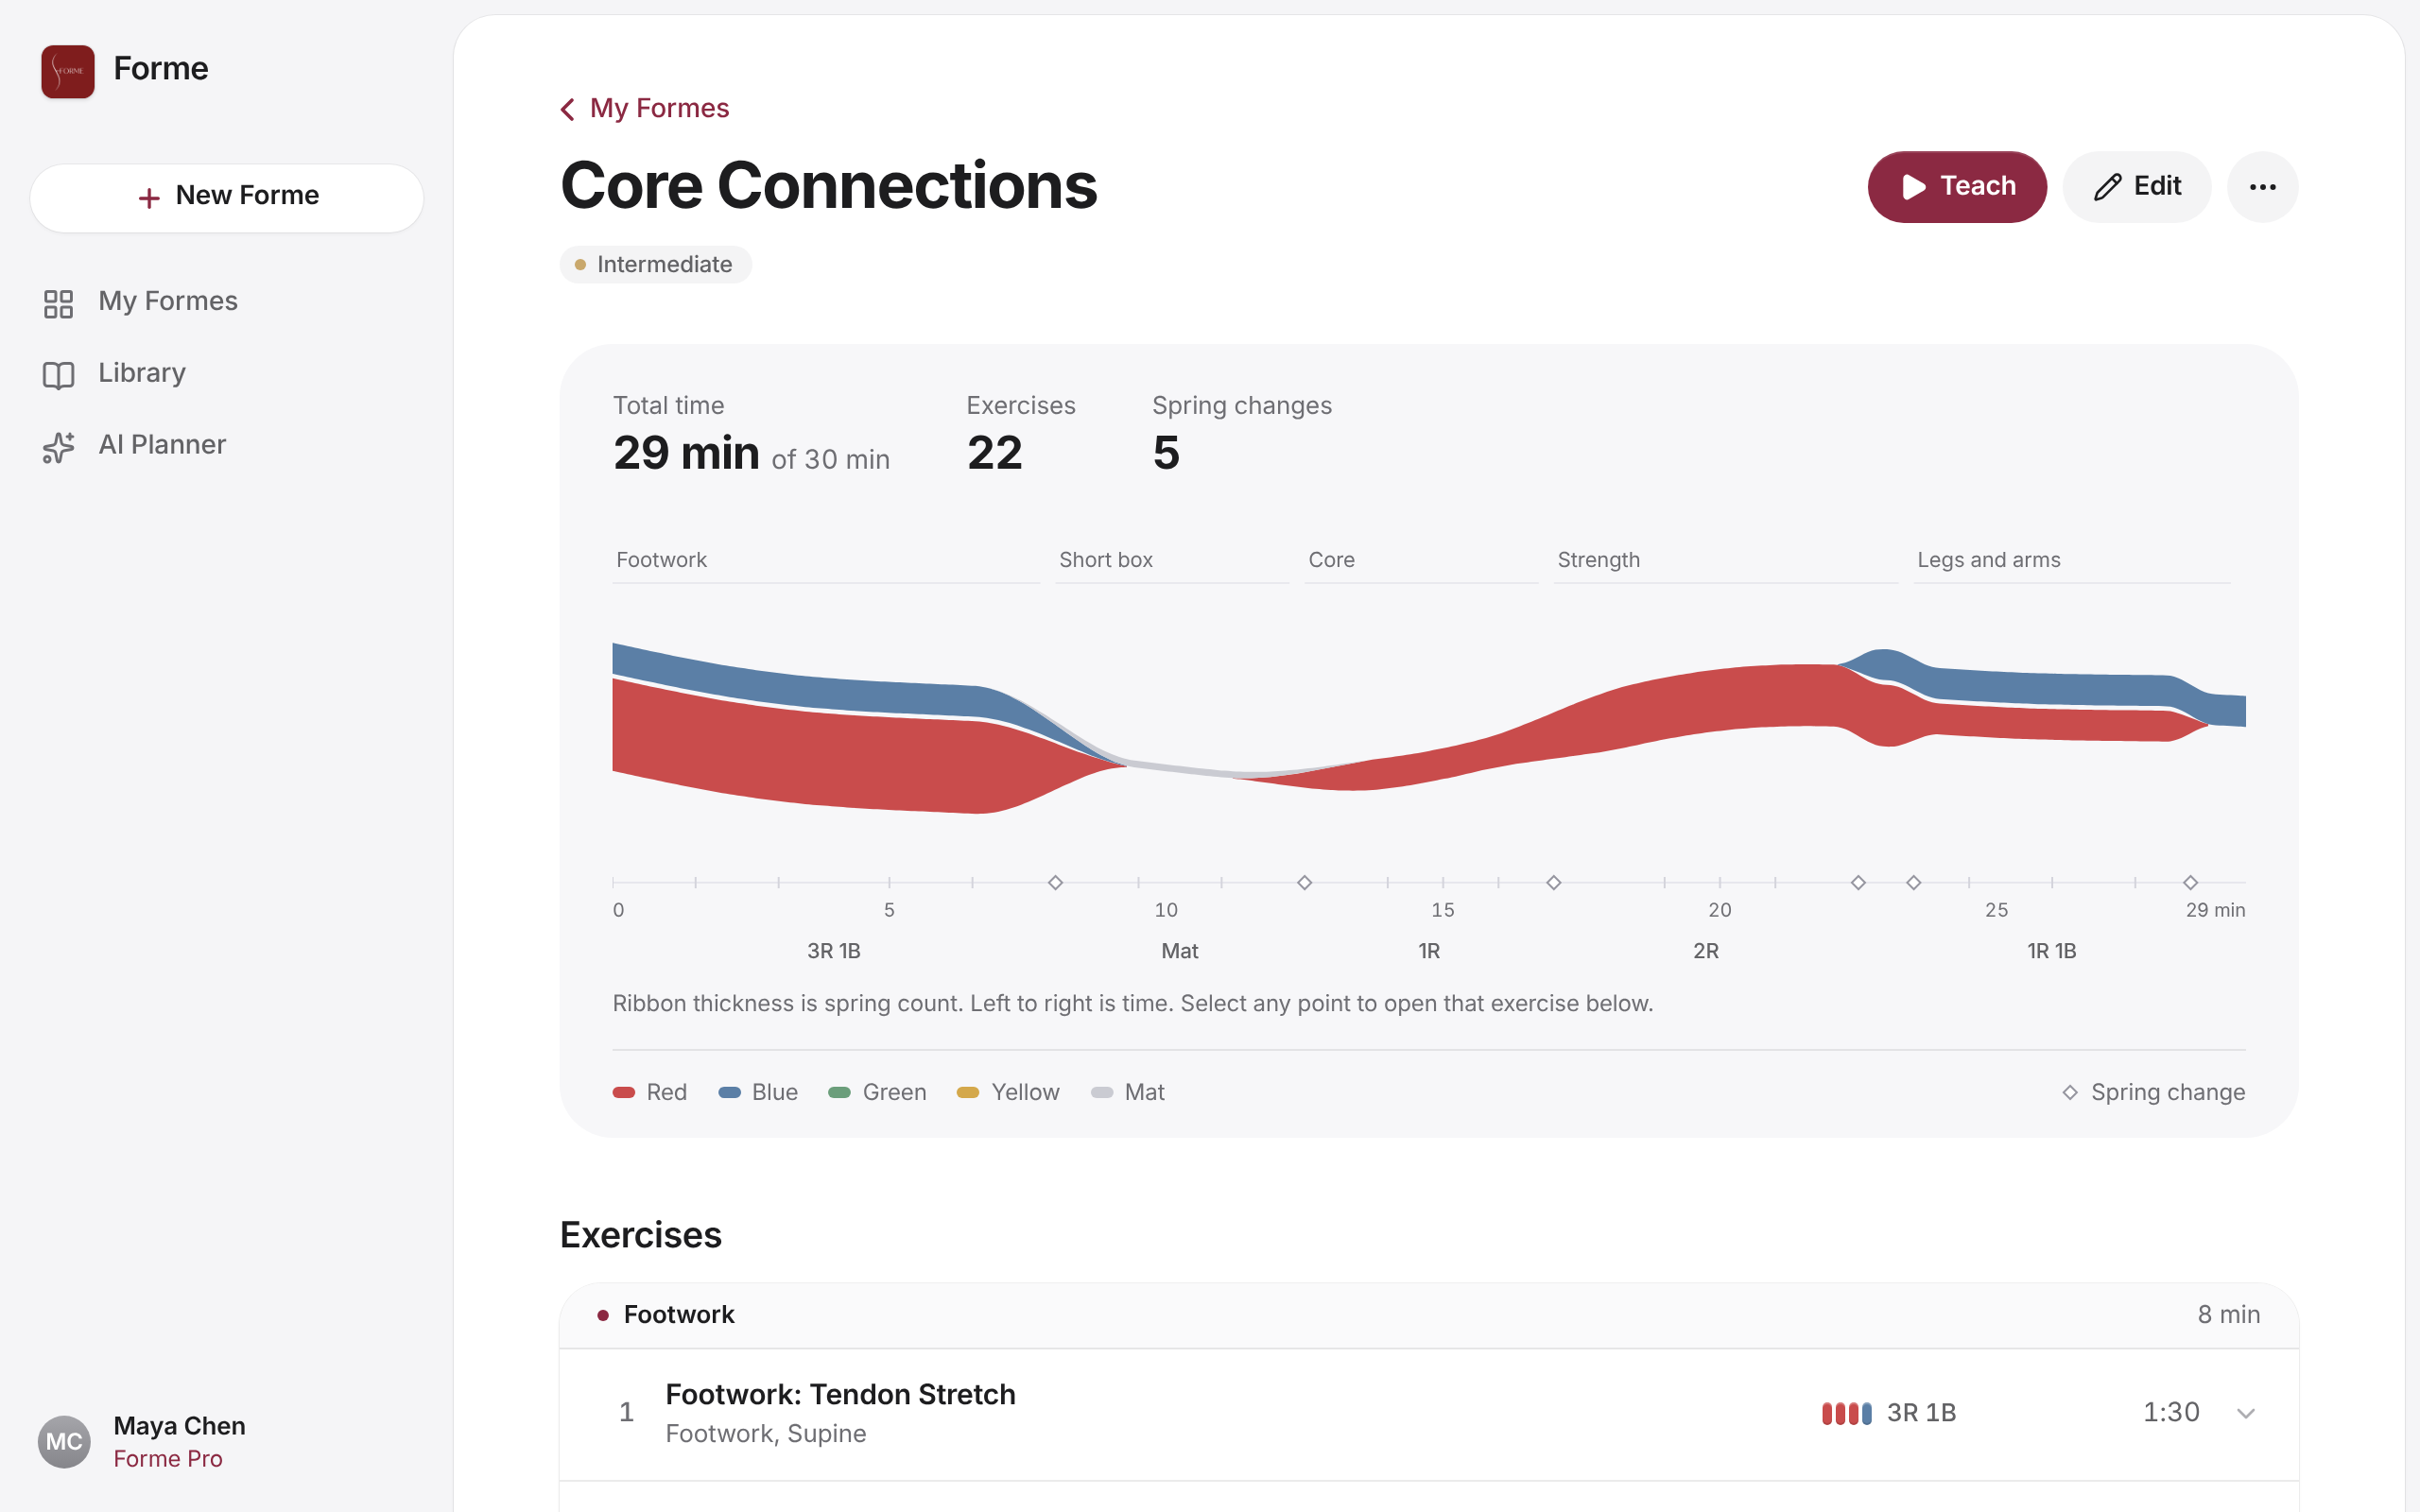Screen dimensions: 2420x1512
Task: Click the Spring change legend diamond icon
Action: pos(2069,1092)
